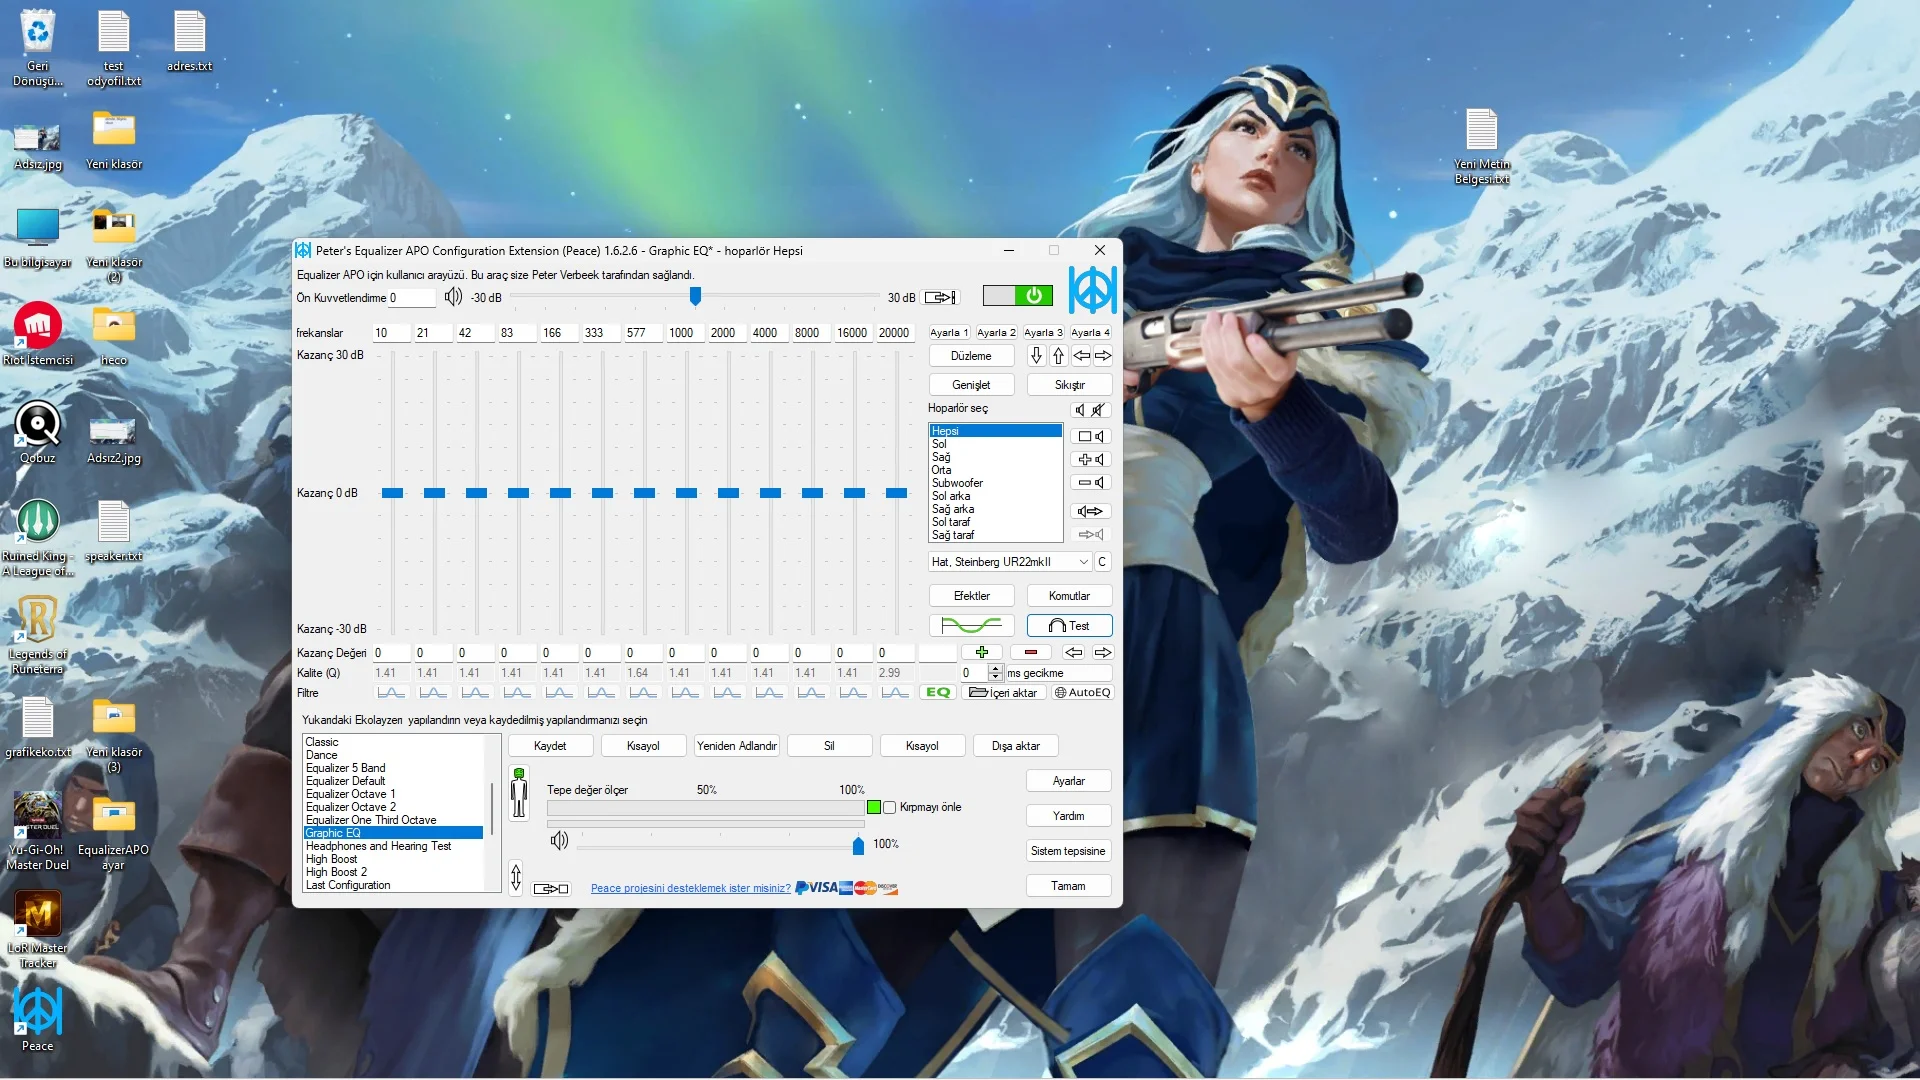Click the speaker copy arrow icon
This screenshot has width=1920, height=1080.
1091,511
